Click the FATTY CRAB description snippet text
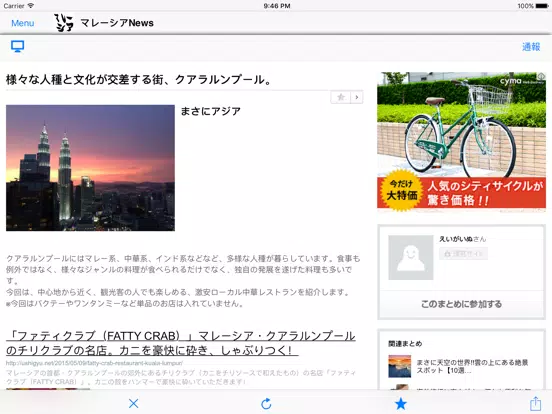 pos(181,377)
